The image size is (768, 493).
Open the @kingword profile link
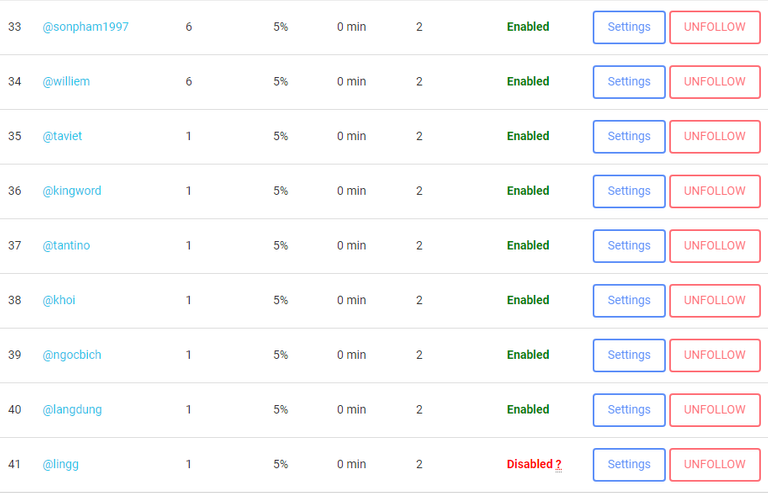click(x=71, y=191)
